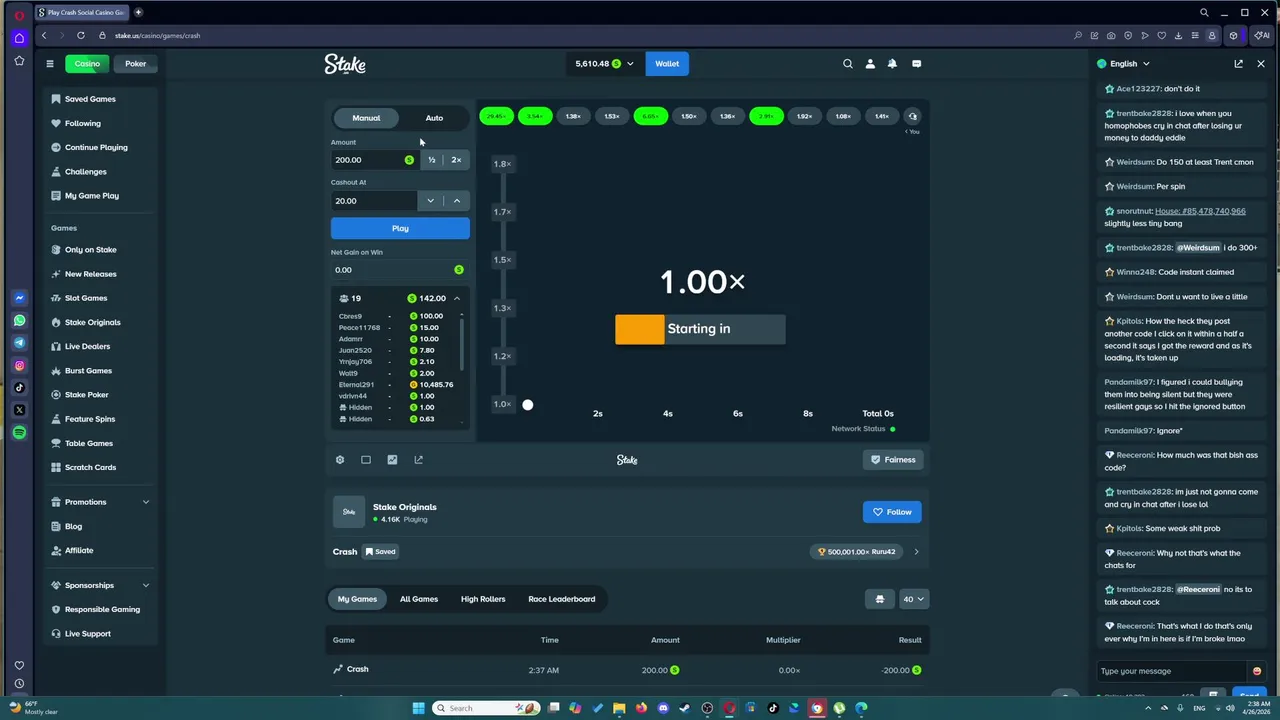Open Live Support link
1280x720 pixels.
point(88,634)
